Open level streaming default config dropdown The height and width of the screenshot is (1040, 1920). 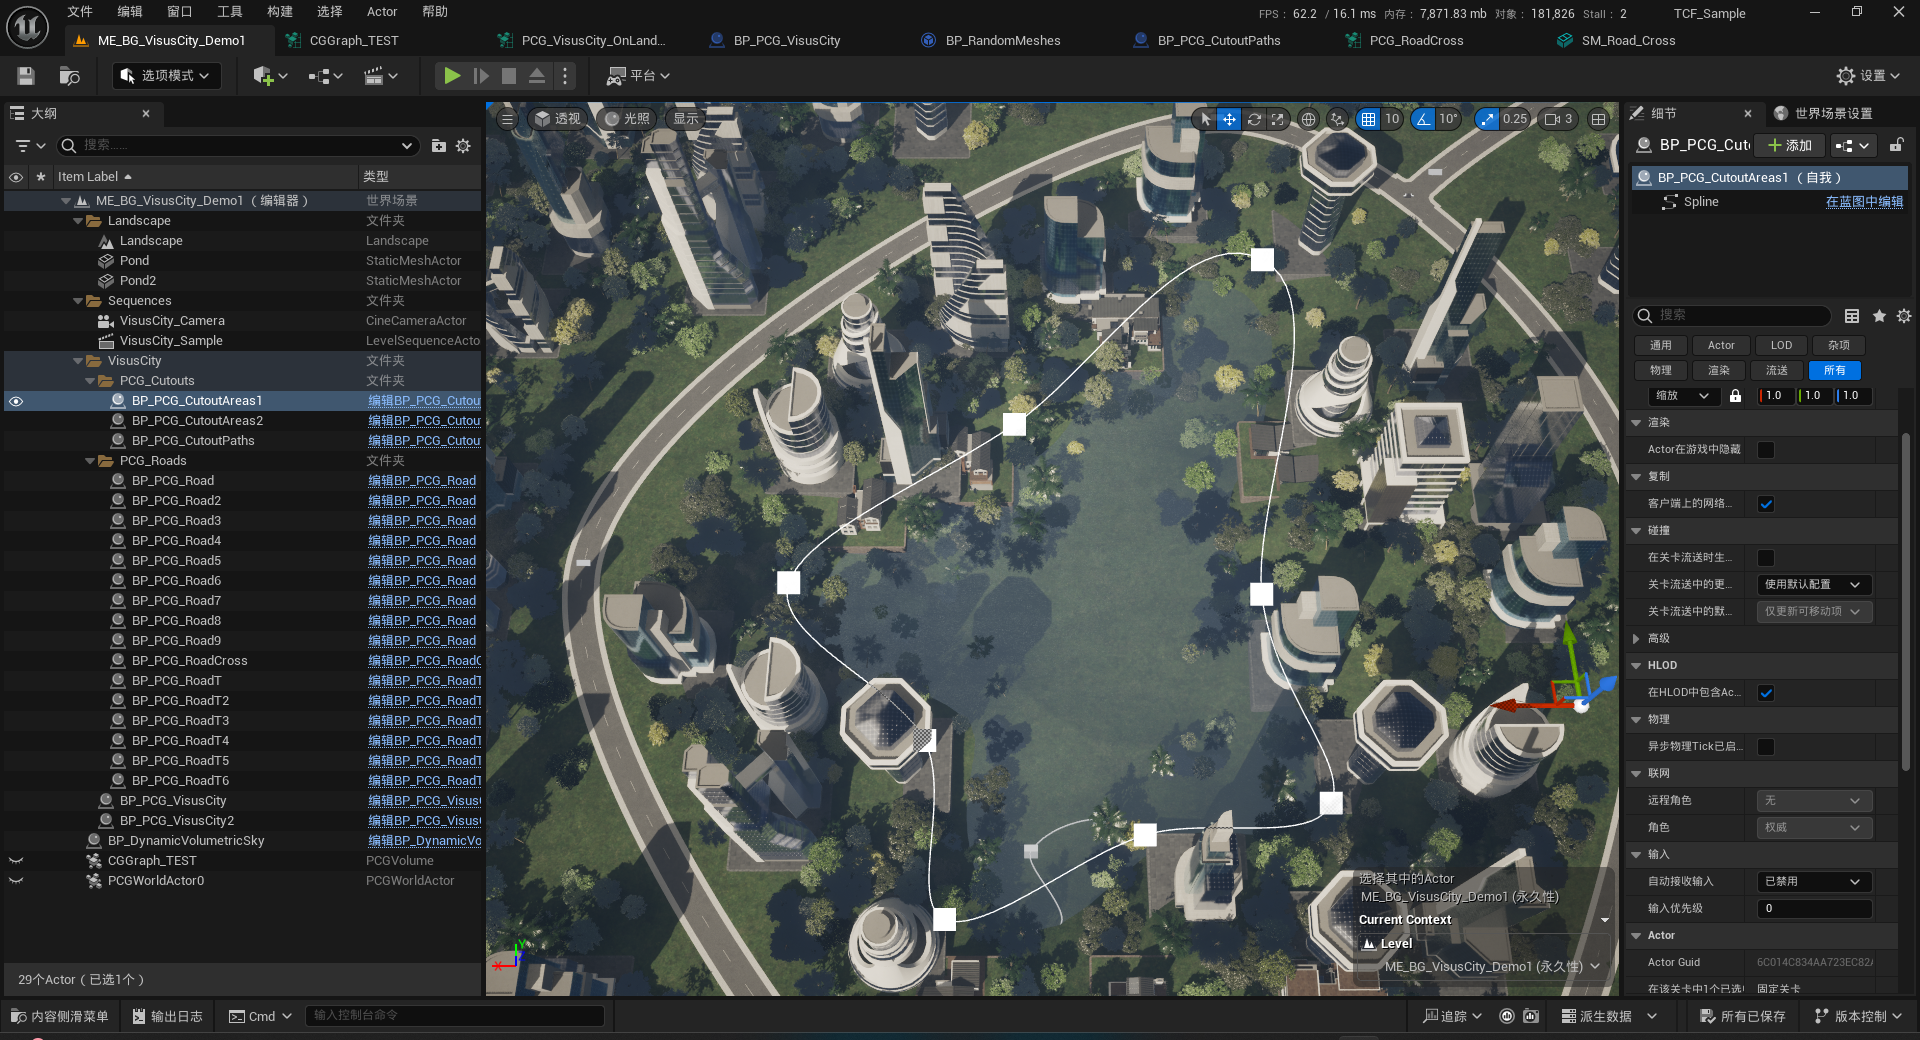pyautogui.click(x=1814, y=585)
